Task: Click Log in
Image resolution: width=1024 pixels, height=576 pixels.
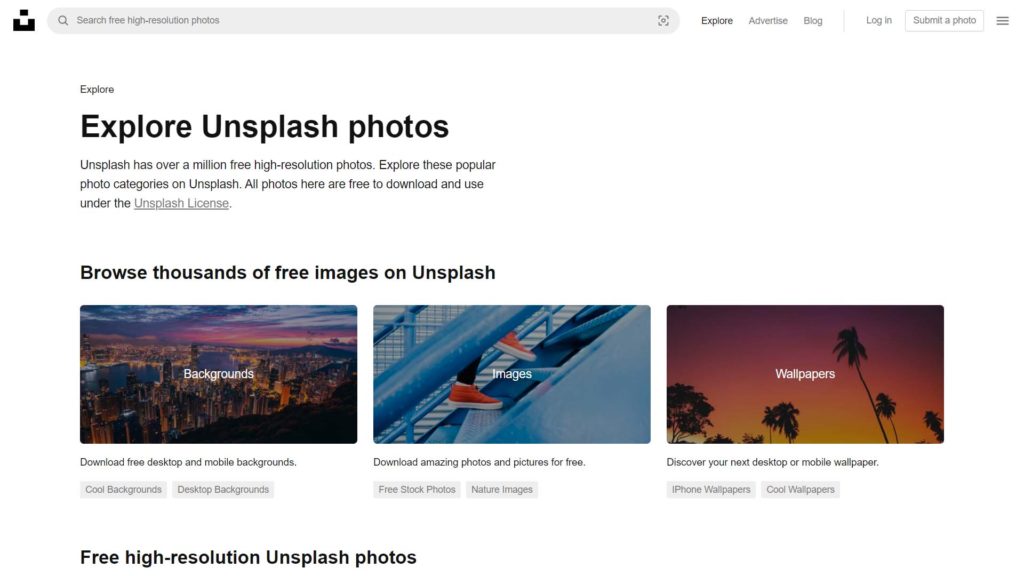Action: click(878, 20)
